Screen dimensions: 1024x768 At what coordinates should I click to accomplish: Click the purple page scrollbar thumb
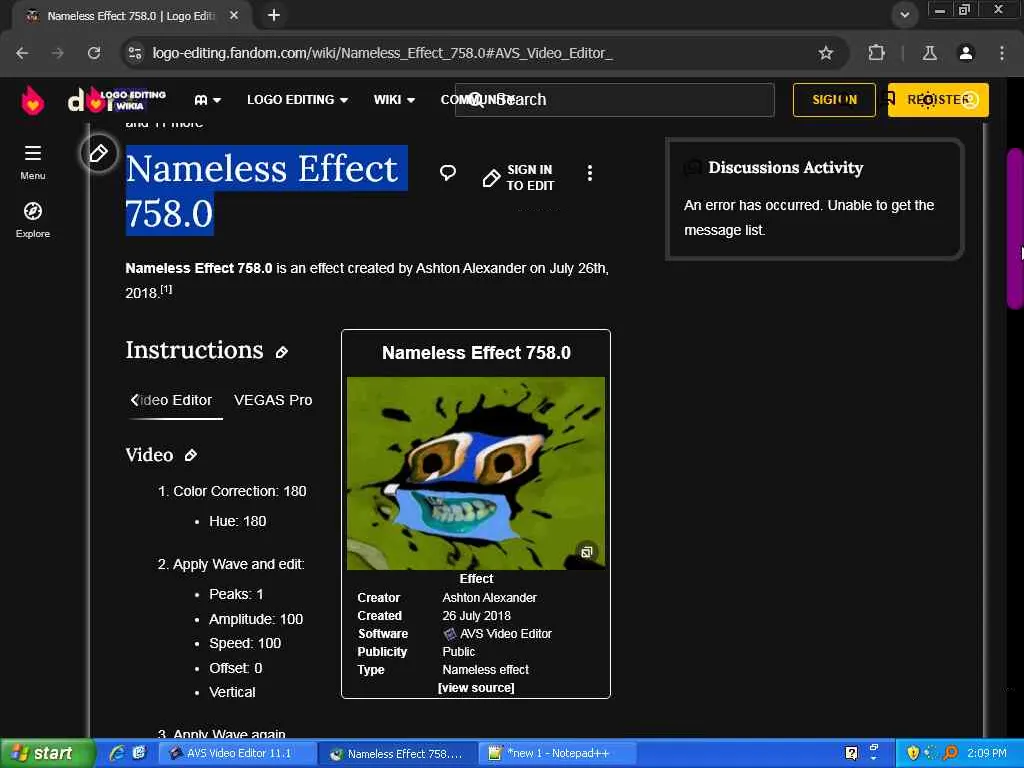click(1014, 229)
